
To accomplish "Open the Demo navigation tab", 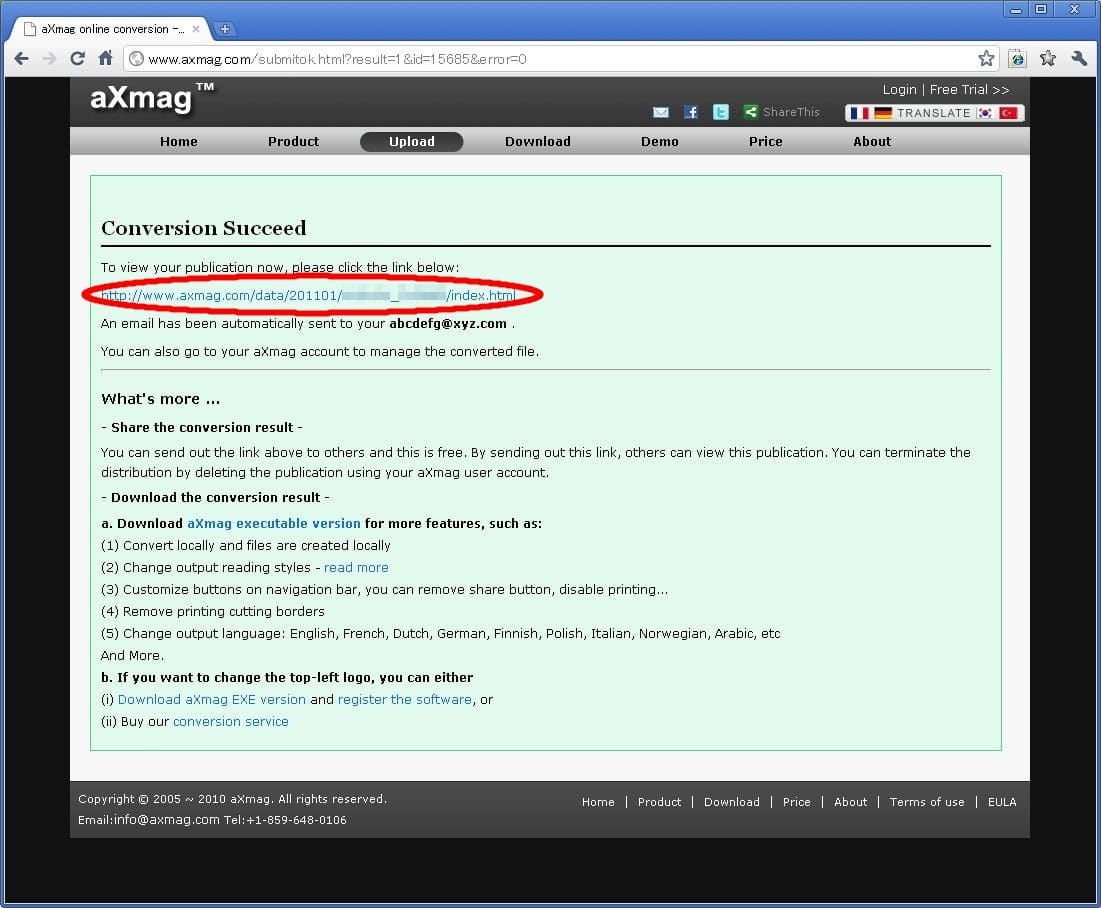I will (659, 142).
